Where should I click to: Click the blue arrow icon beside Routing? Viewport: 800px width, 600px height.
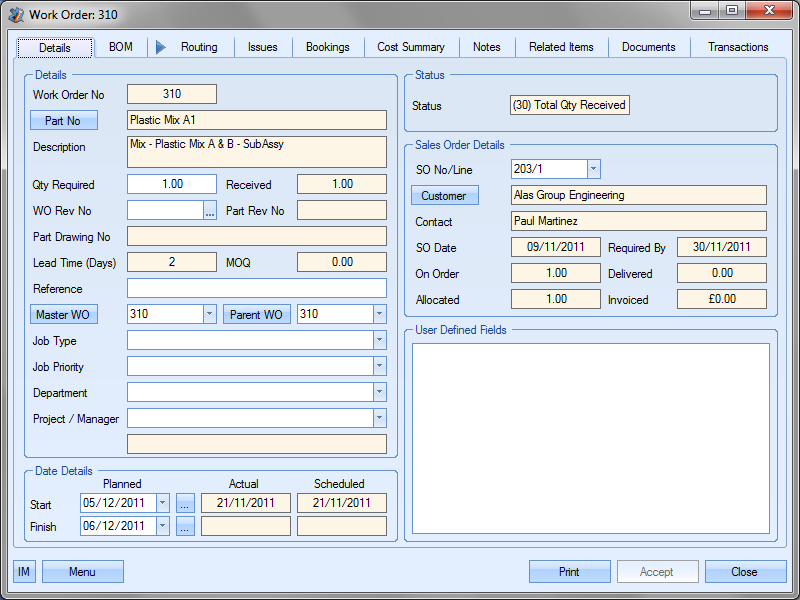(x=162, y=47)
